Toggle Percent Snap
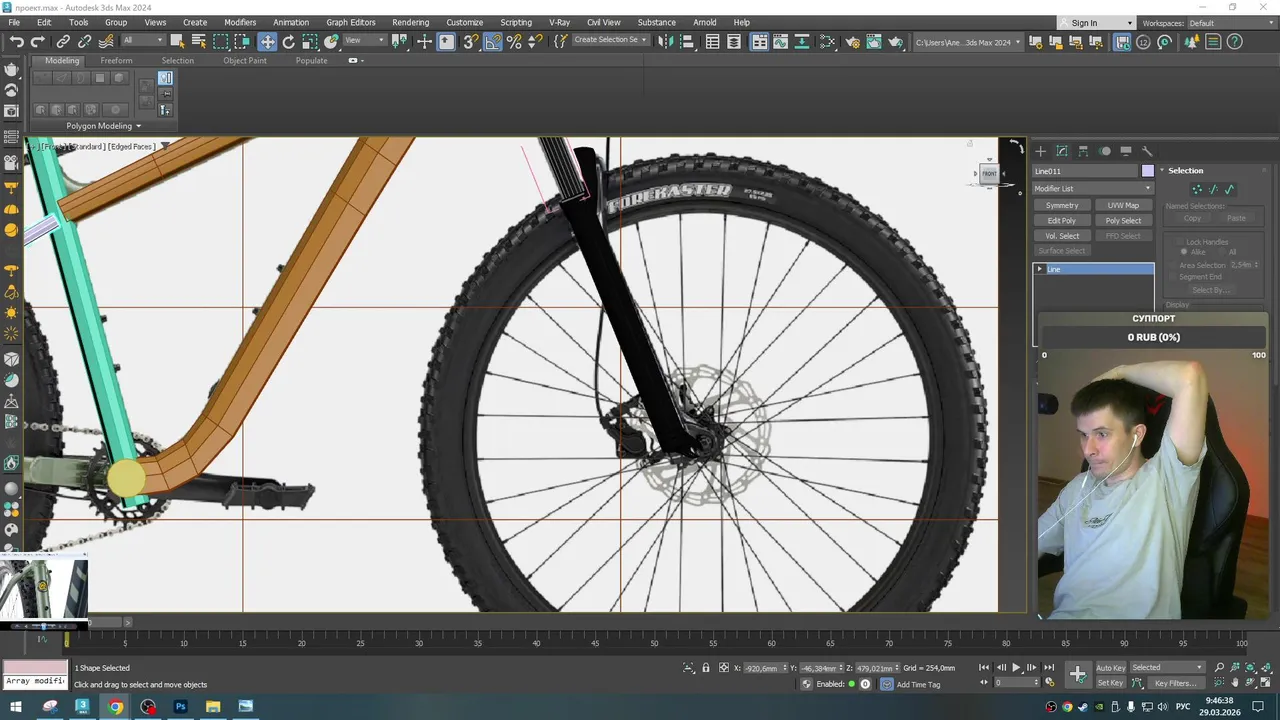Screen dimensions: 1280x720 514,42
